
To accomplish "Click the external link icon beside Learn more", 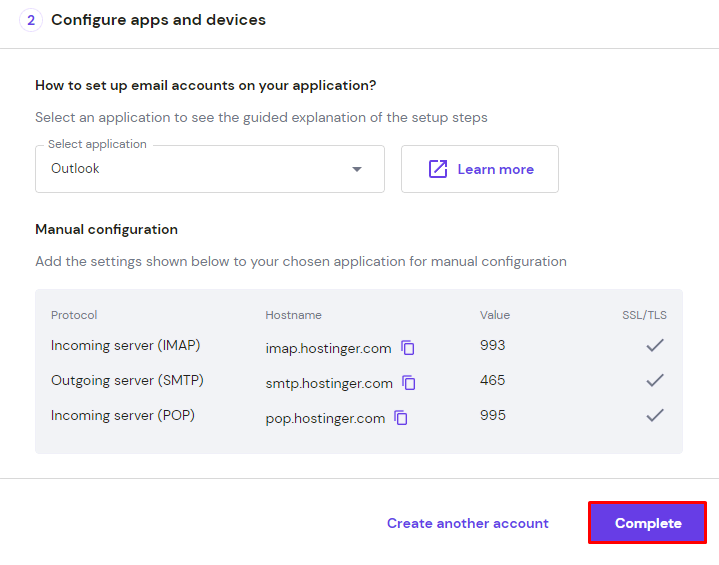I will [x=438, y=169].
